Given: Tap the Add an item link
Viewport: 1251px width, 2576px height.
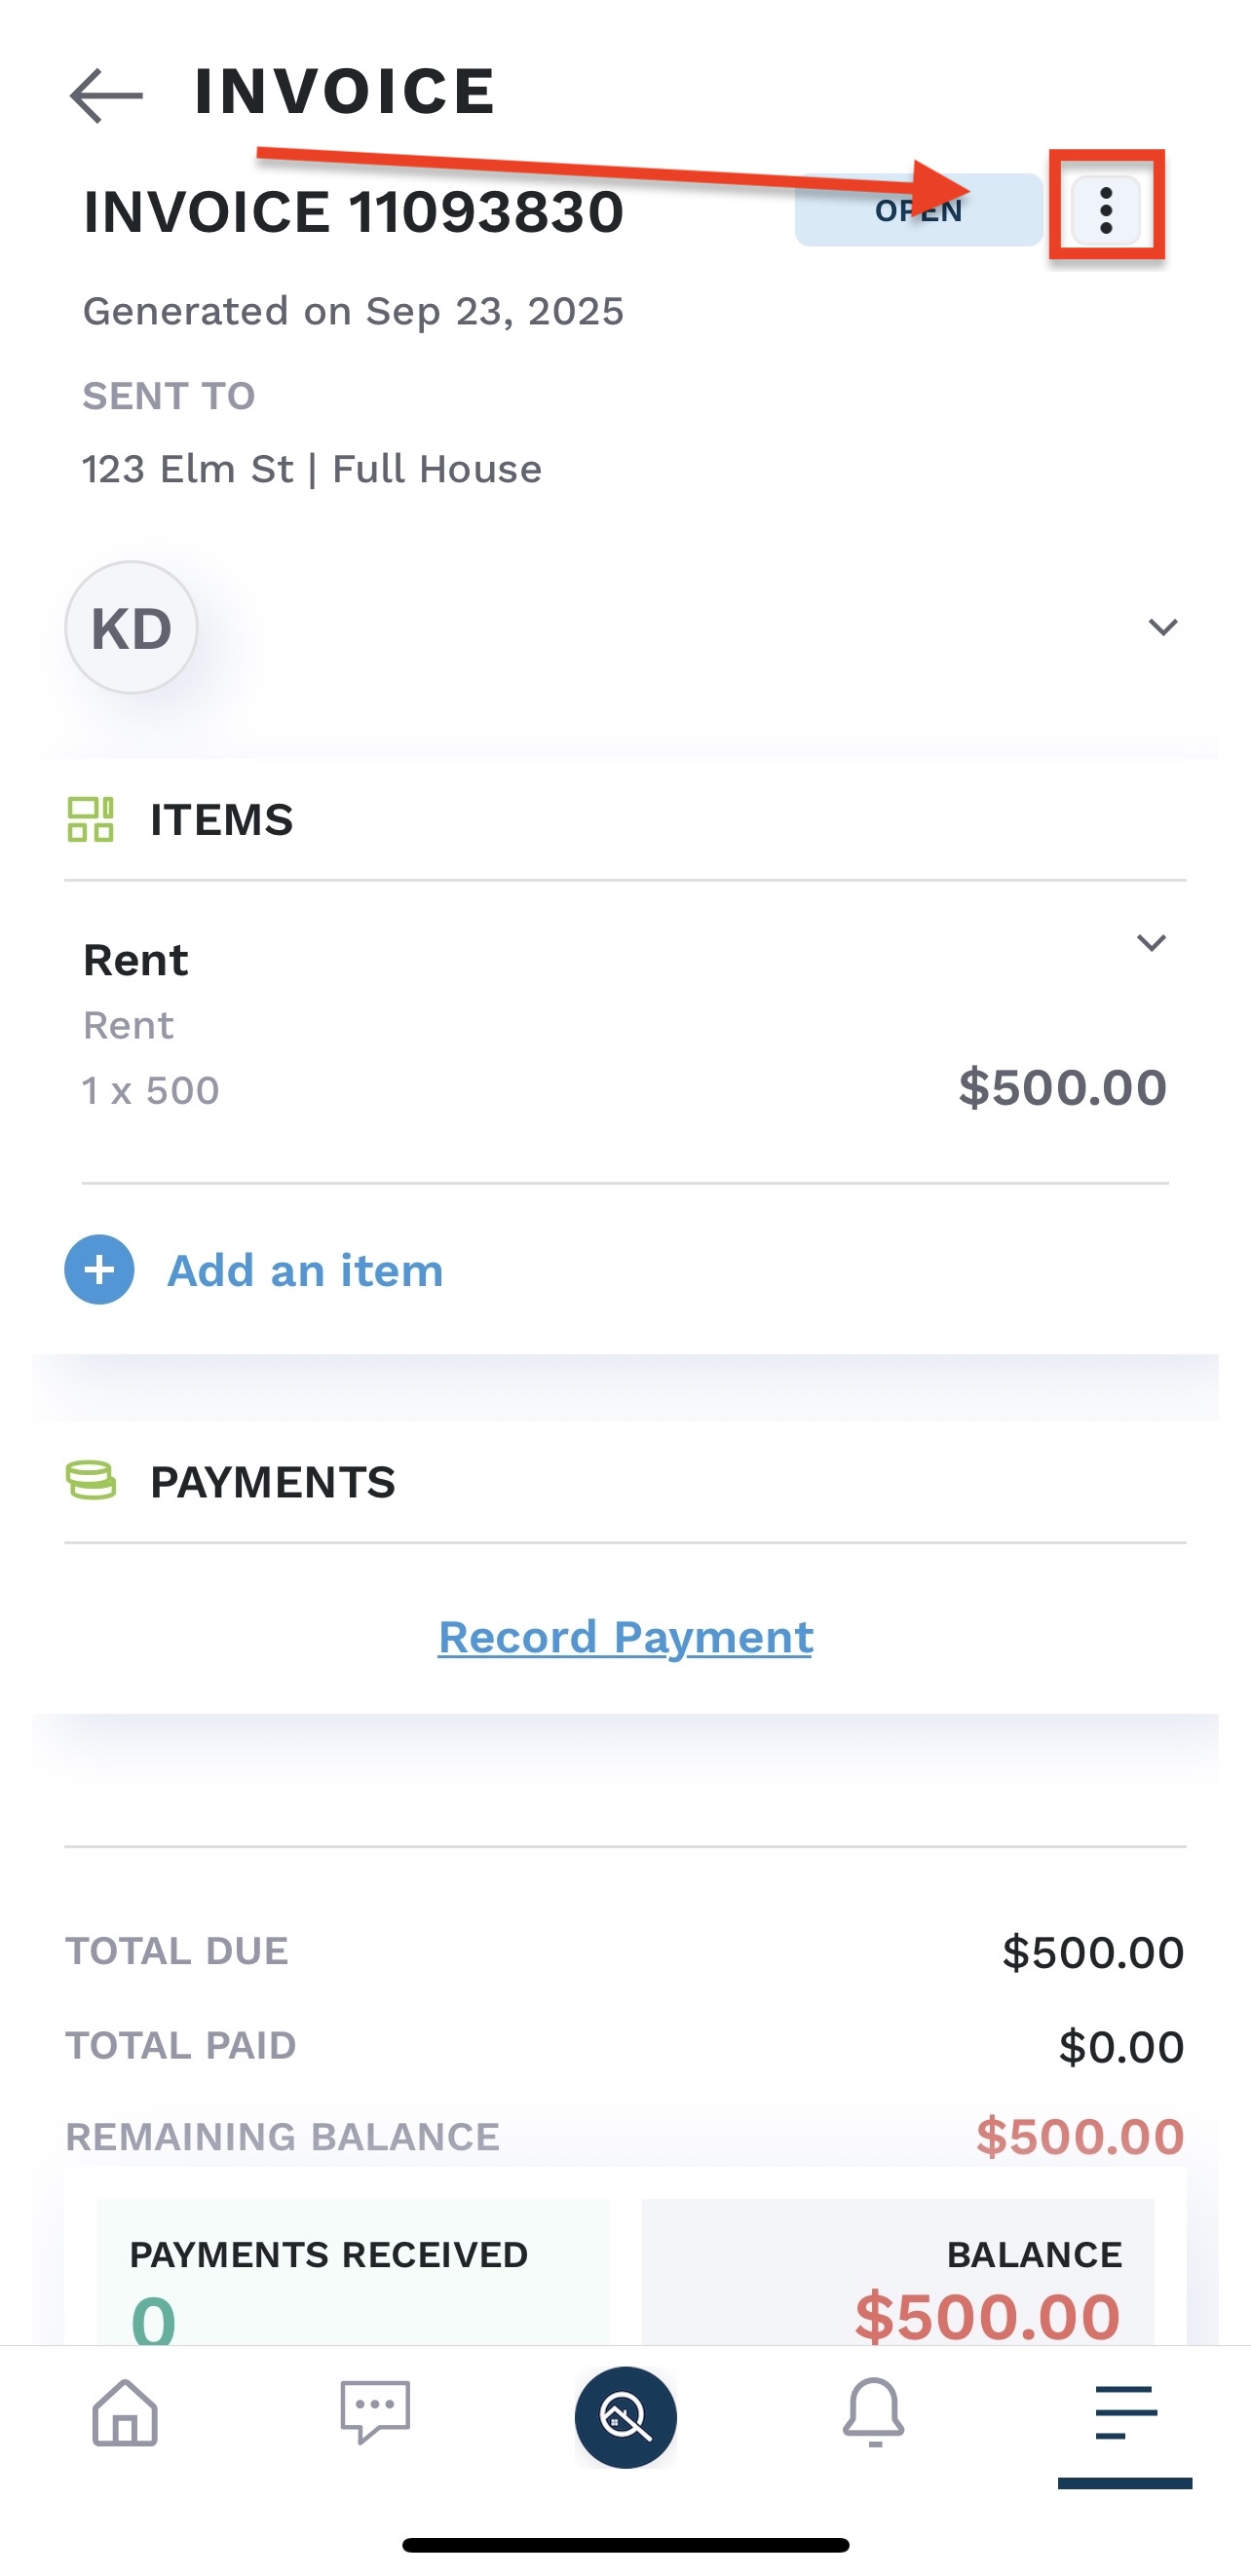Looking at the screenshot, I should [304, 1270].
